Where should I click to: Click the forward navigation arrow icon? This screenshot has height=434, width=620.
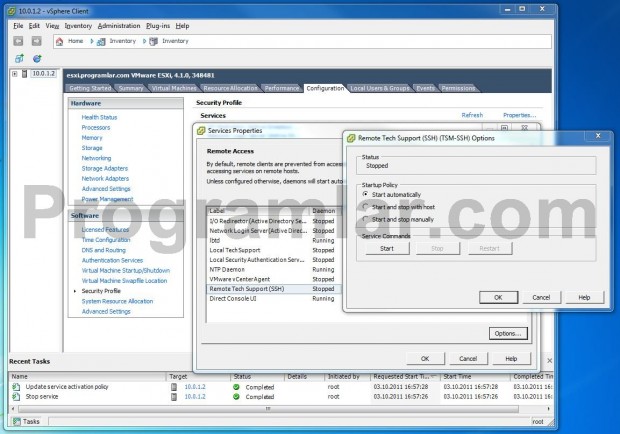point(36,41)
